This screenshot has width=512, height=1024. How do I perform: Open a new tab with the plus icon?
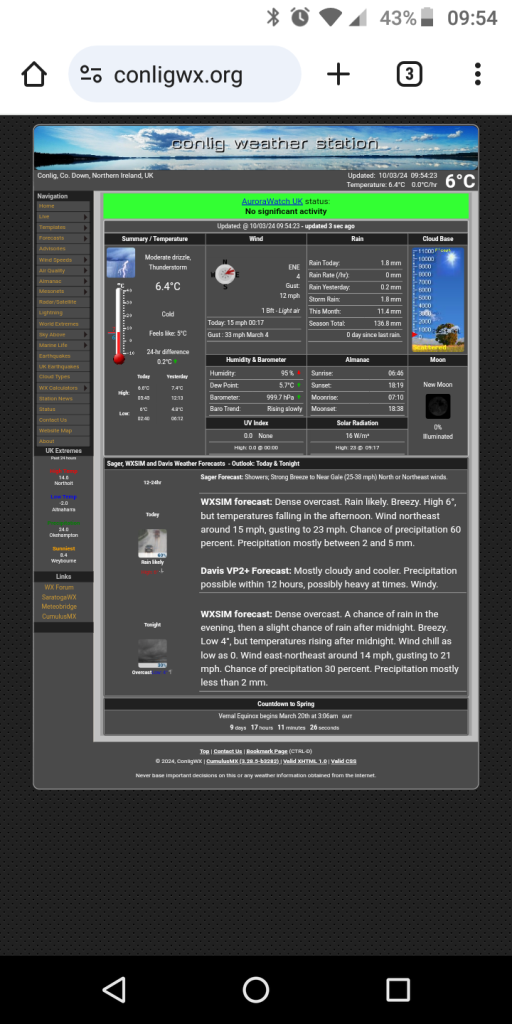tap(338, 74)
